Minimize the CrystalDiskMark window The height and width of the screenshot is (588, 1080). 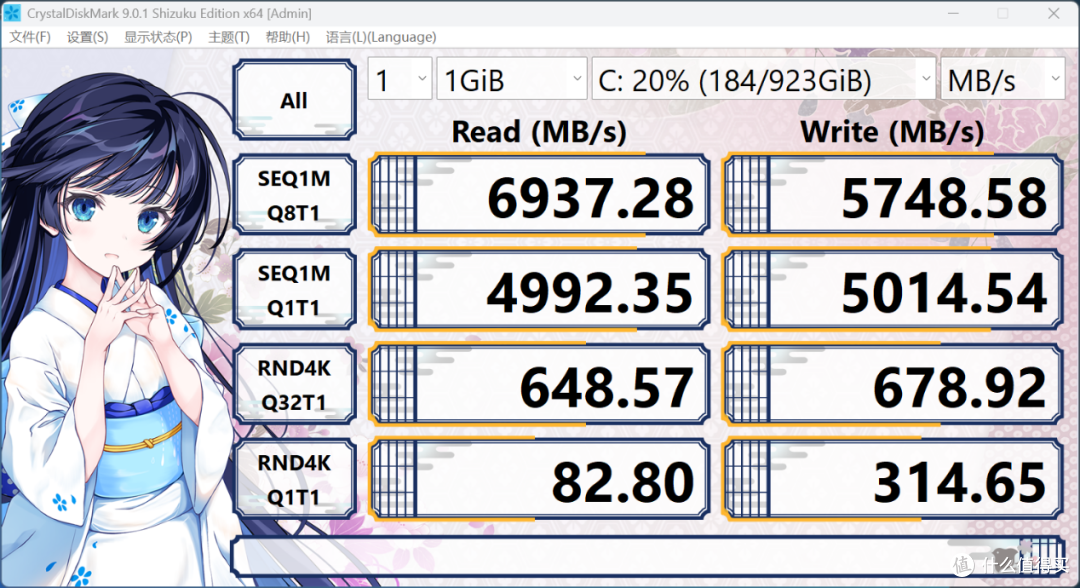(953, 13)
